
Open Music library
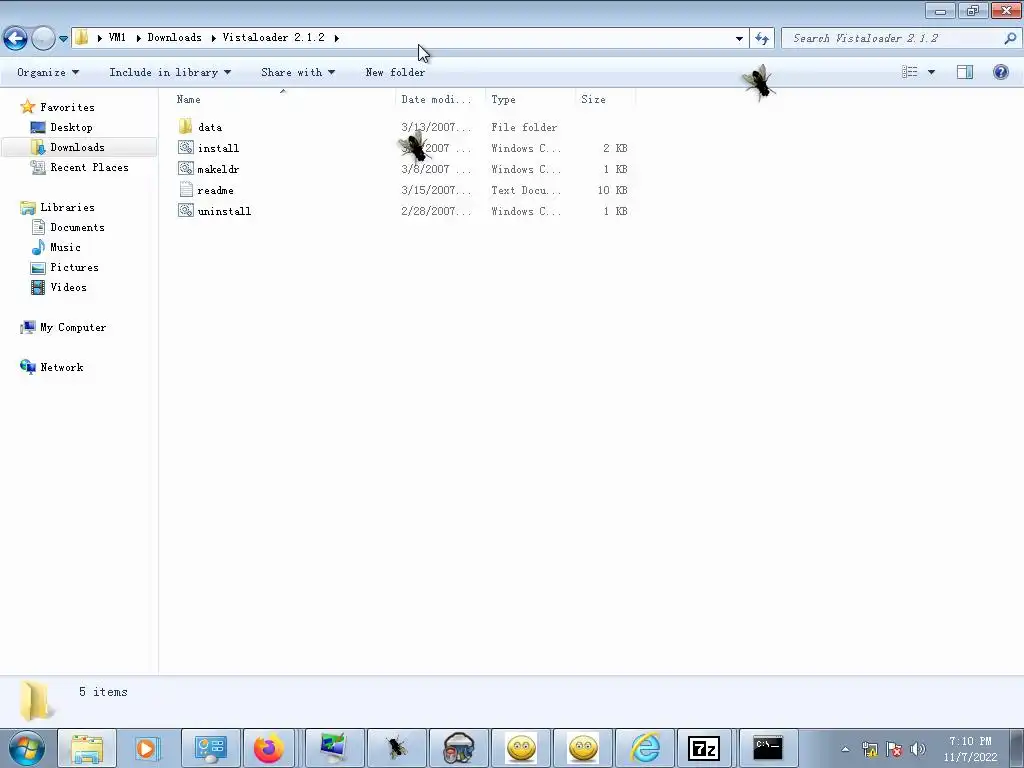(65, 247)
